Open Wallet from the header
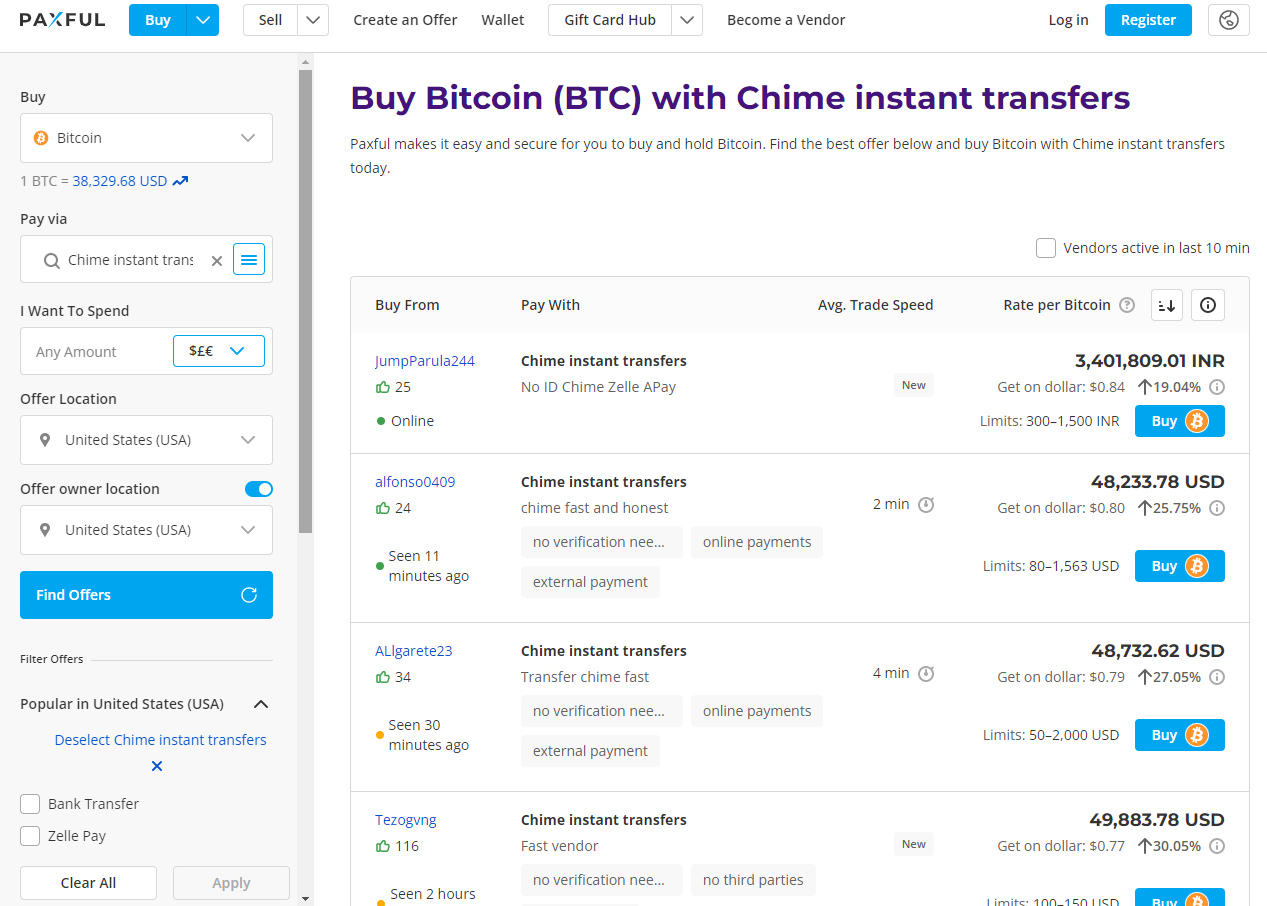Image resolution: width=1267 pixels, height=906 pixels. [503, 20]
